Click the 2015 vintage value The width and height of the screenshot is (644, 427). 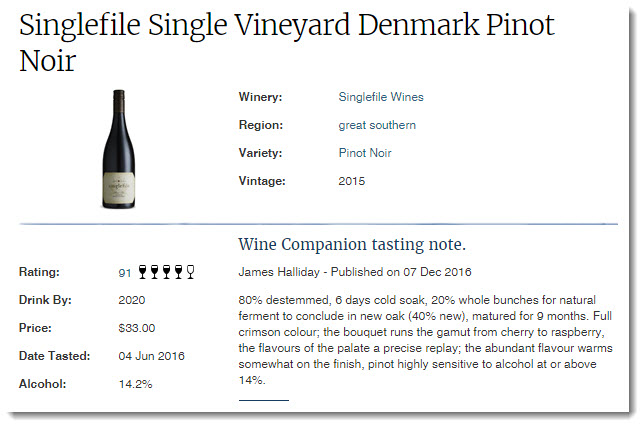coord(352,181)
